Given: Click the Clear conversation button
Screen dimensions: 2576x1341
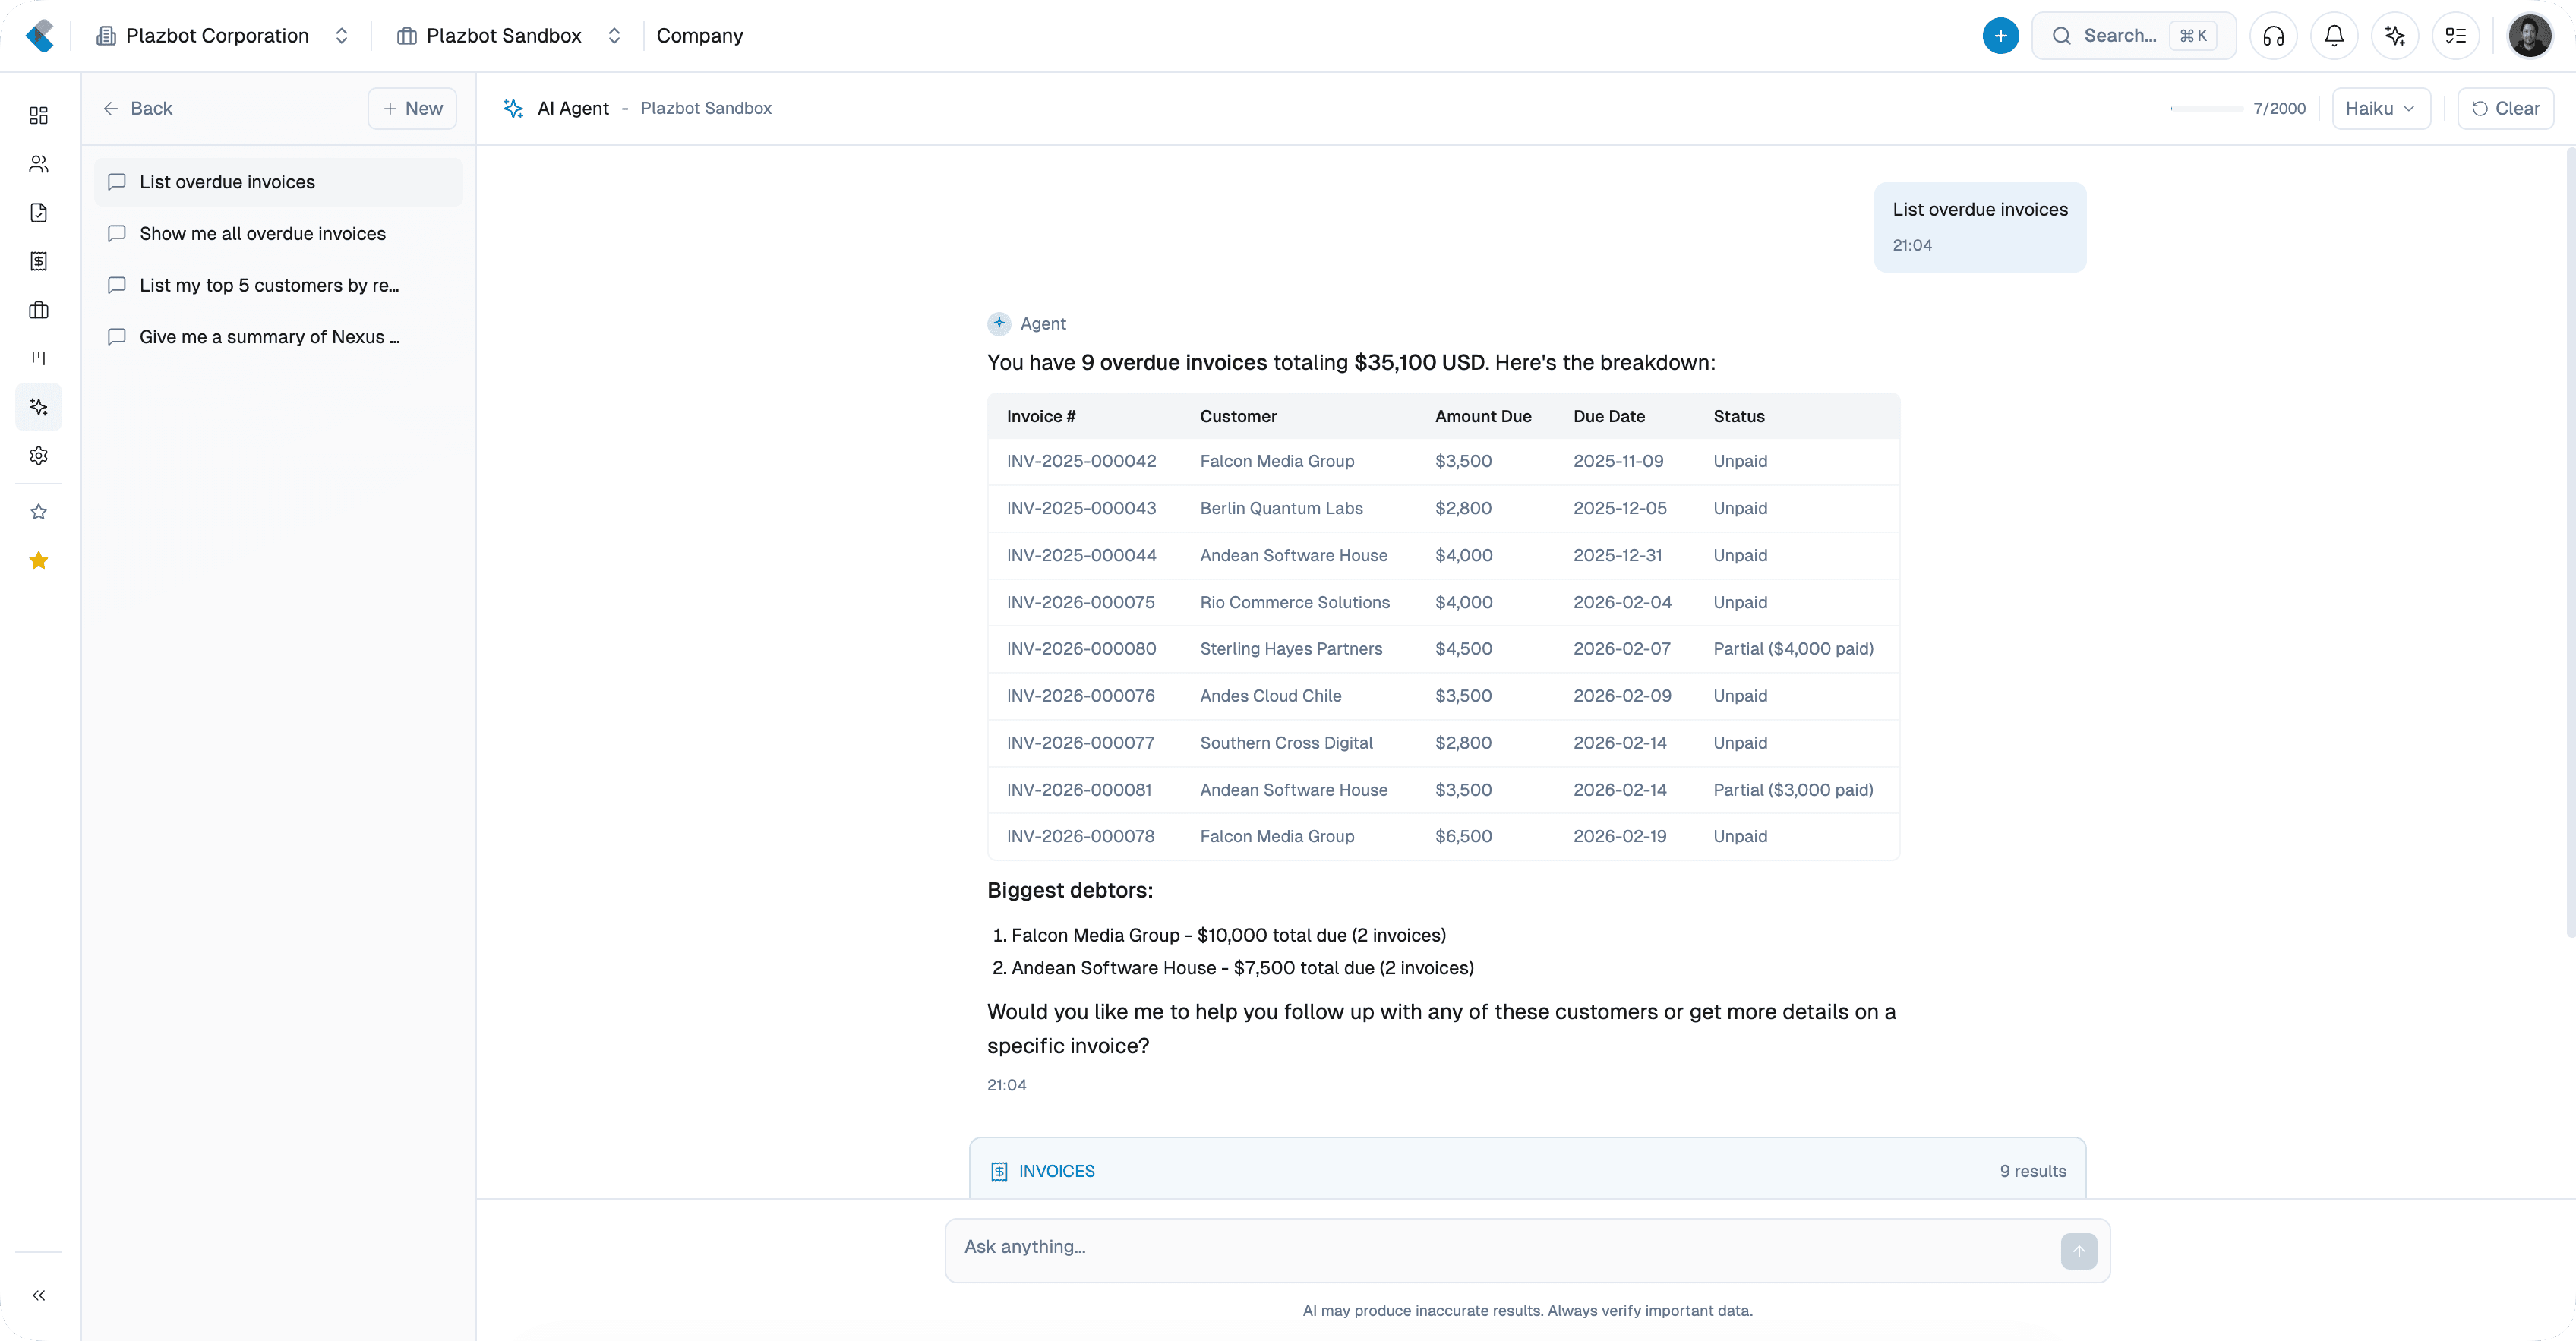Looking at the screenshot, I should click(2507, 108).
